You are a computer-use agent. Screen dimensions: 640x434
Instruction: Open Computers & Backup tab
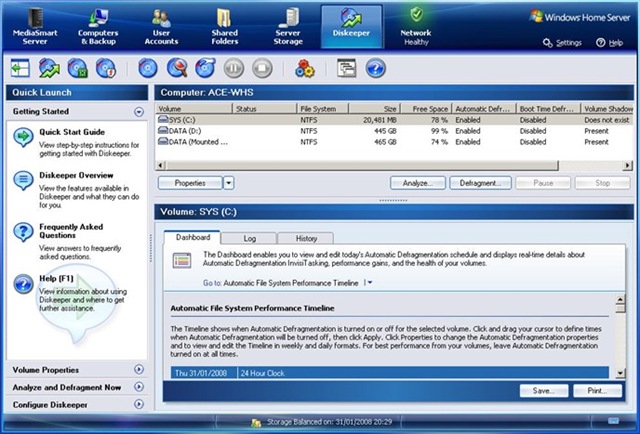[x=98, y=27]
